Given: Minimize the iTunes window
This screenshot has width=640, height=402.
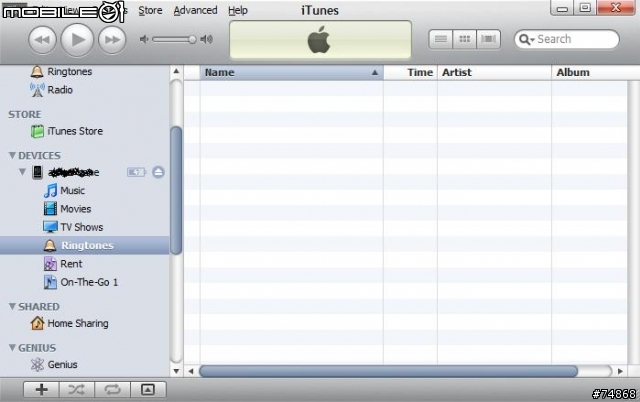Looking at the screenshot, I should tap(562, 8).
